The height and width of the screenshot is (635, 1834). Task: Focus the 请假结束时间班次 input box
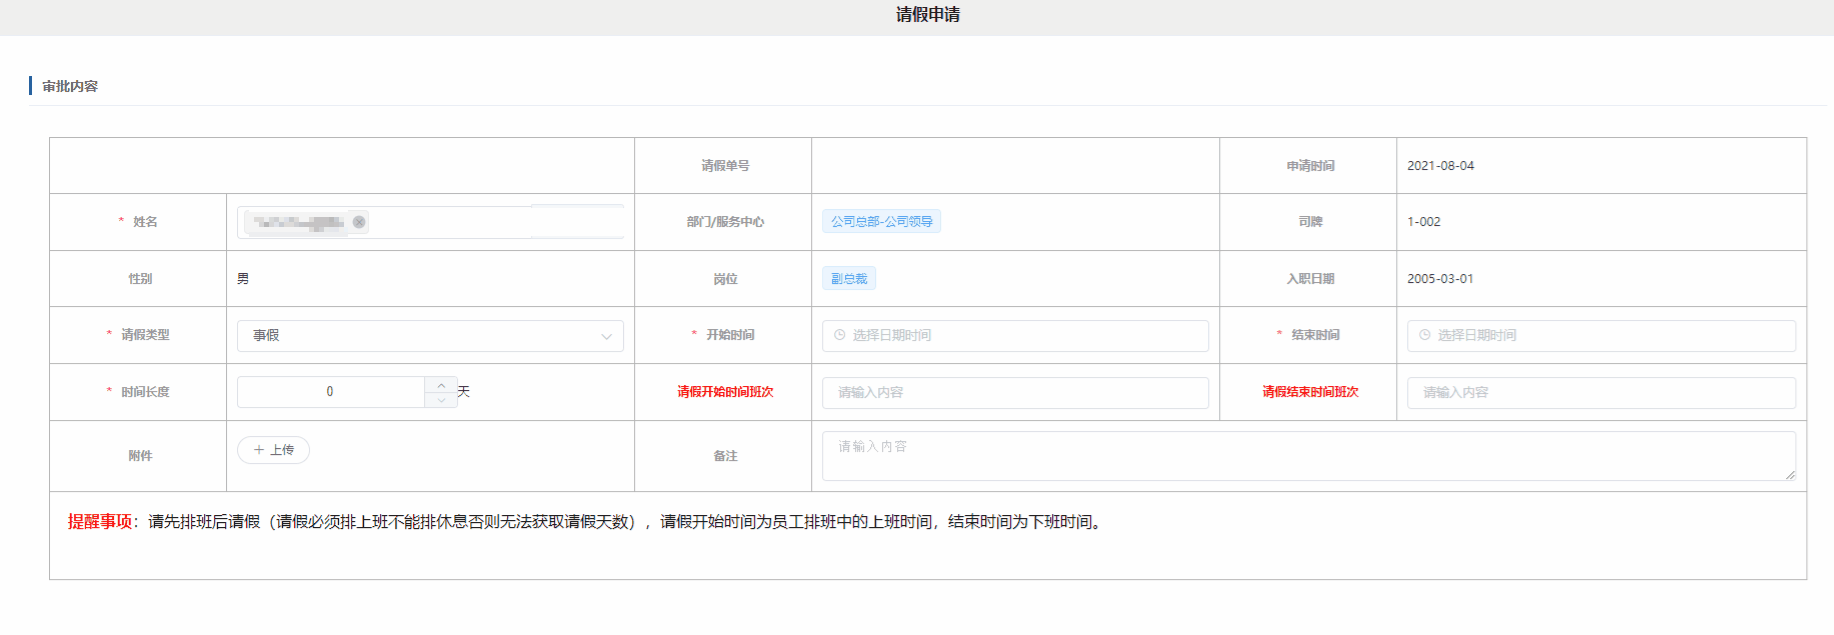1600,393
